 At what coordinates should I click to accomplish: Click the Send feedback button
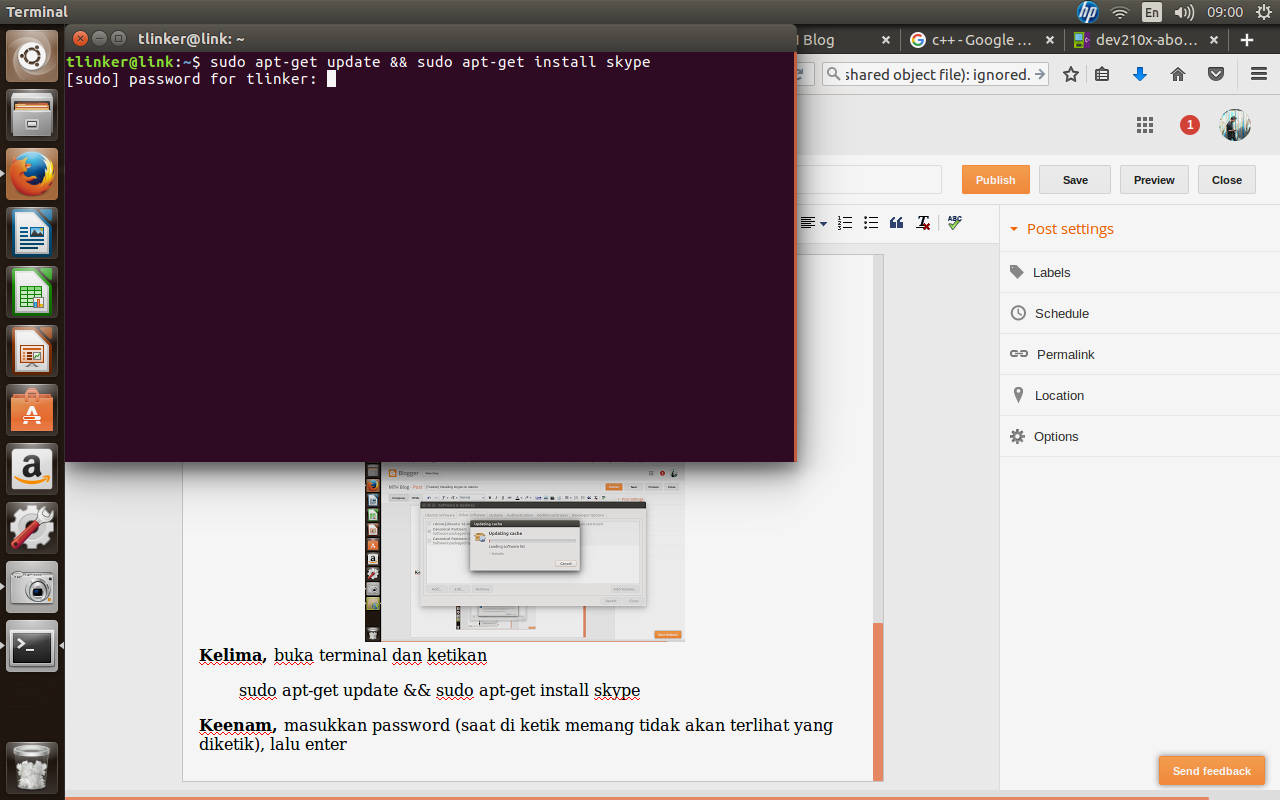pos(1212,771)
